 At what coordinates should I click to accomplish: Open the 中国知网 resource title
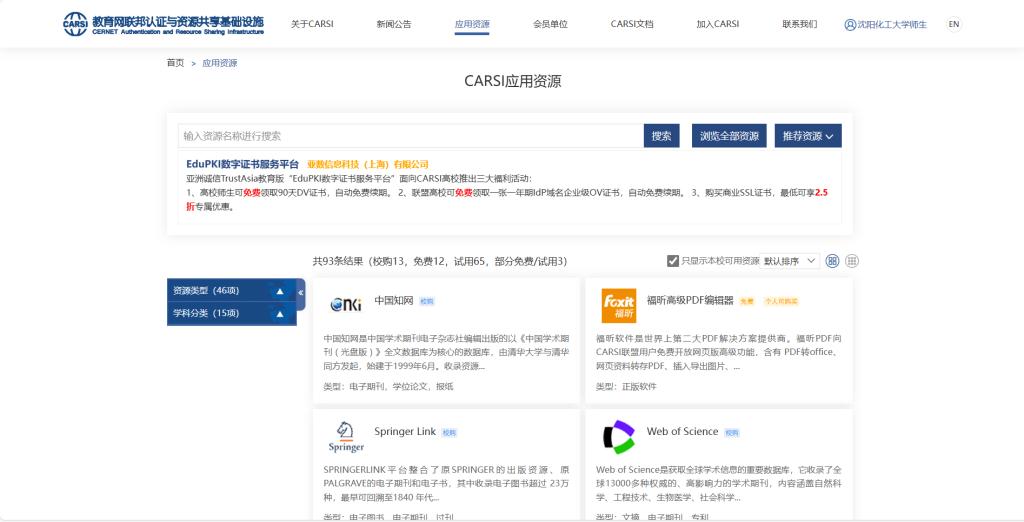[394, 301]
